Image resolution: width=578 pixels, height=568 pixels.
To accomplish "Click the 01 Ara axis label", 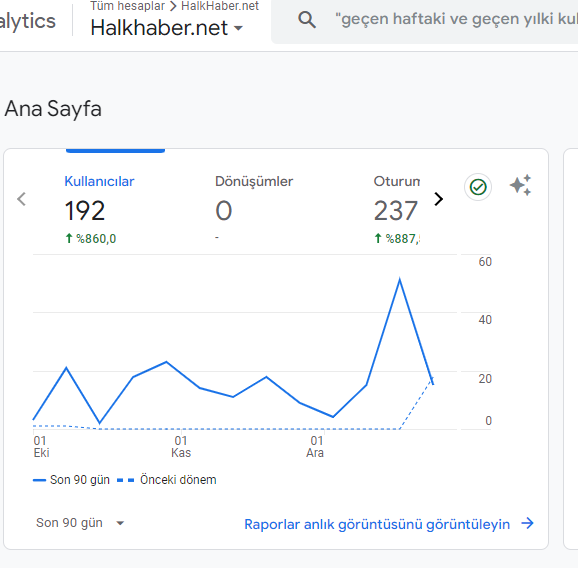I will tap(315, 446).
